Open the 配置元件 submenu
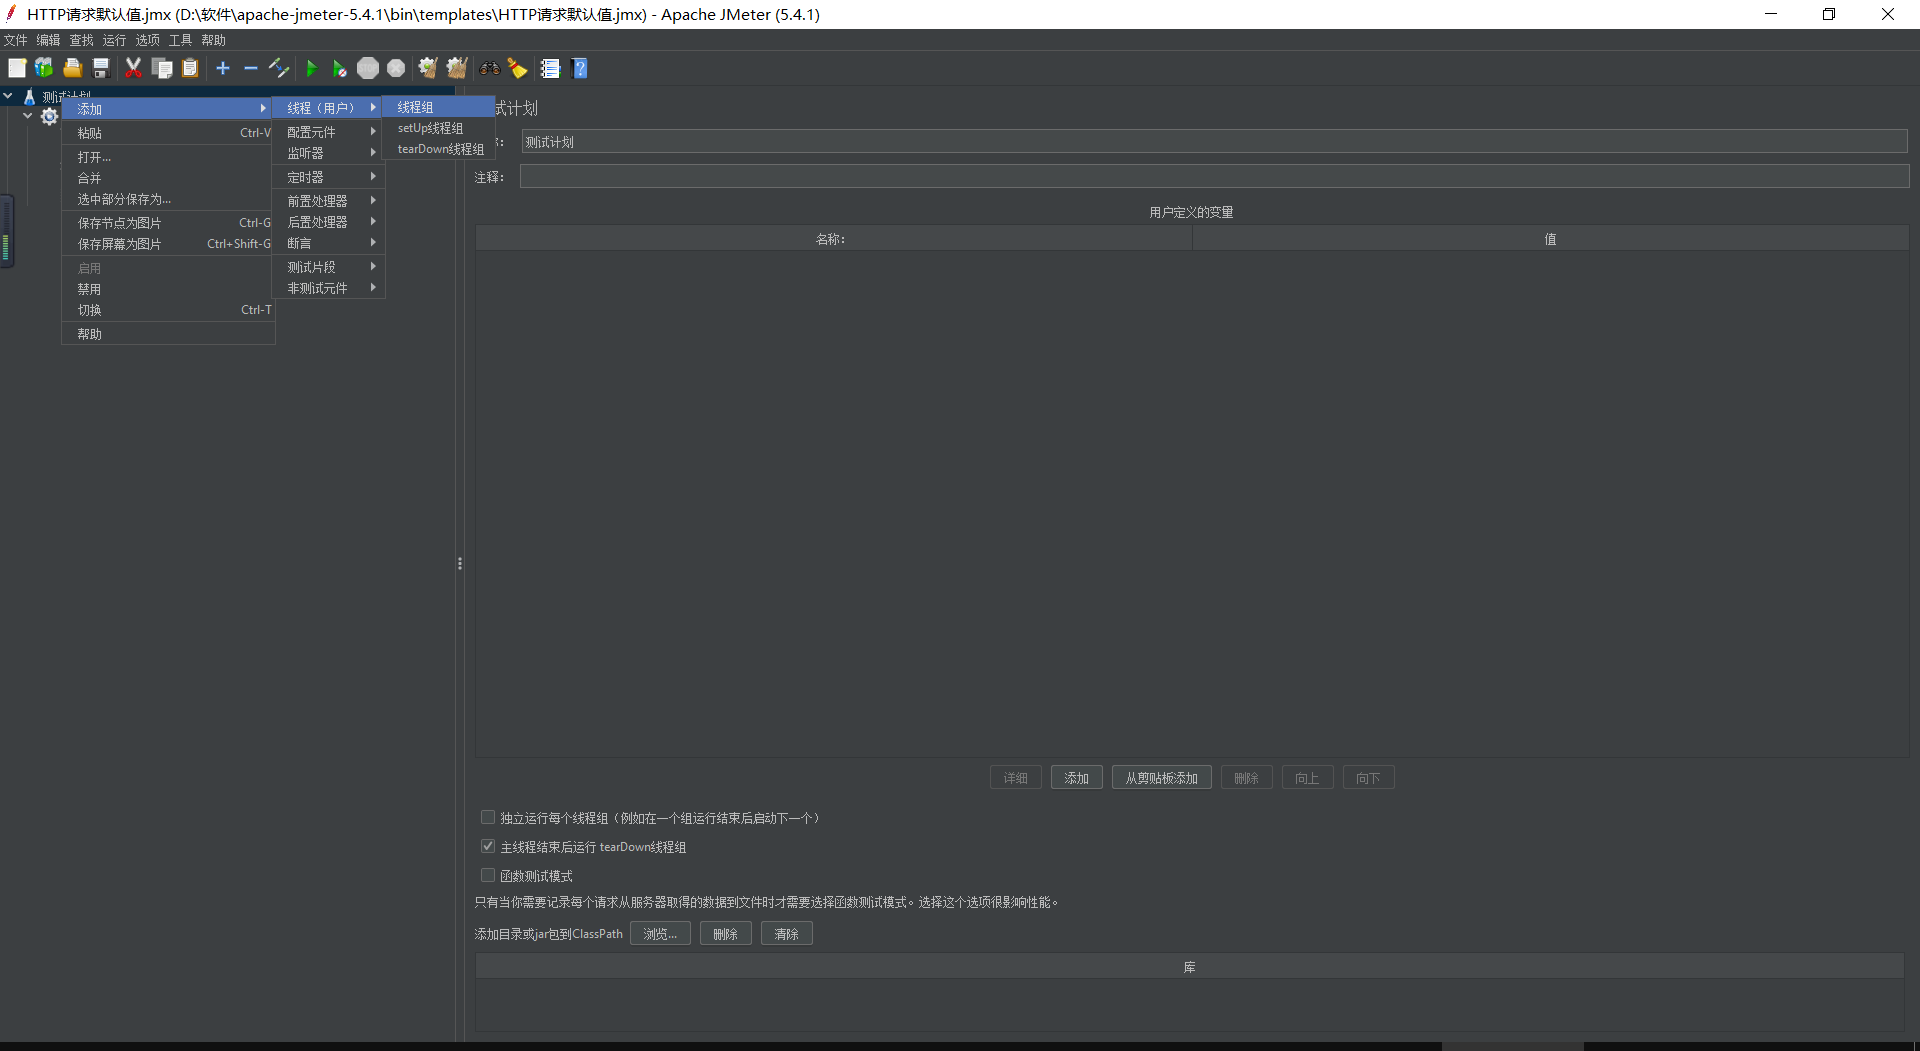 click(313, 131)
